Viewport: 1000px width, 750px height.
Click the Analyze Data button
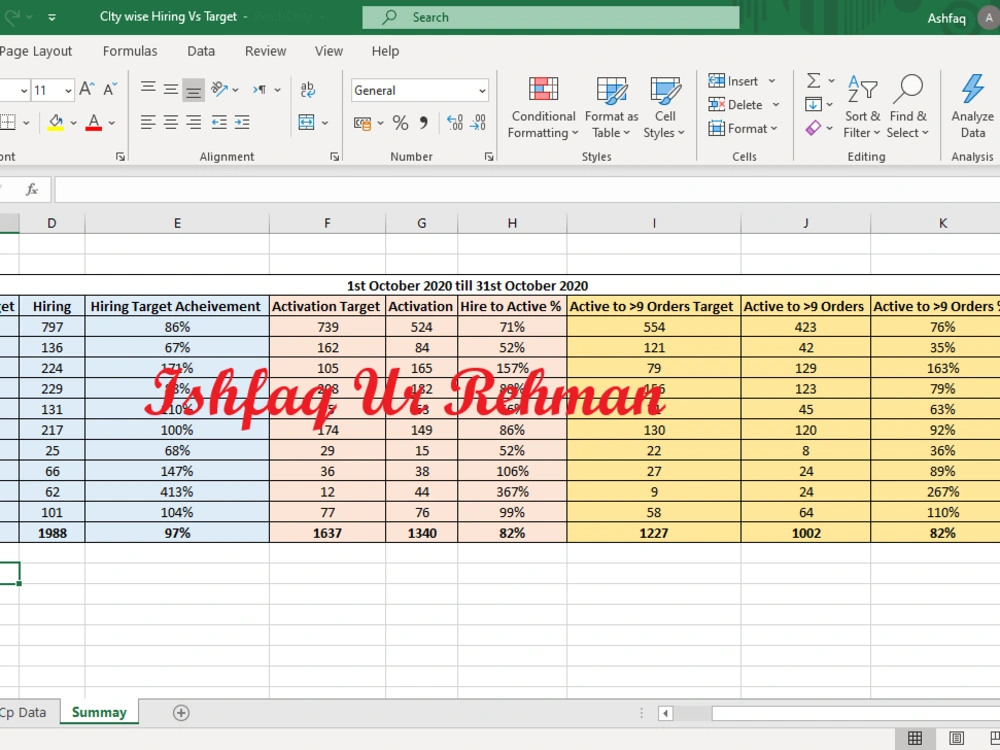pos(973,105)
